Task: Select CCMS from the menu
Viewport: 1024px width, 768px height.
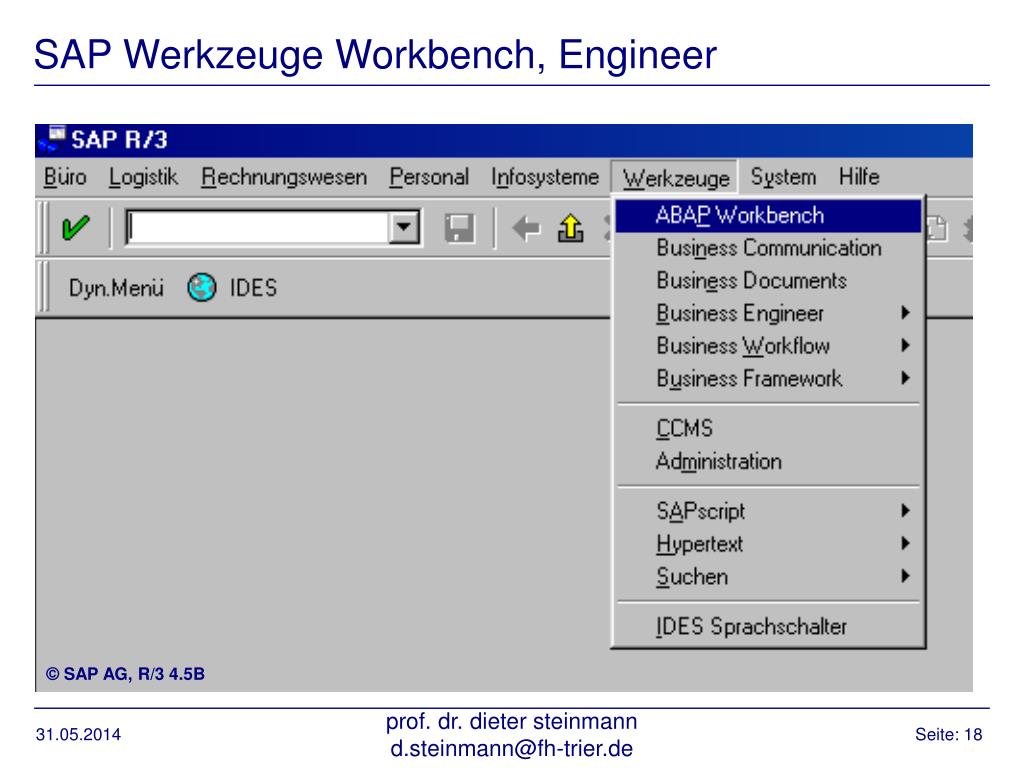Action: click(x=768, y=428)
